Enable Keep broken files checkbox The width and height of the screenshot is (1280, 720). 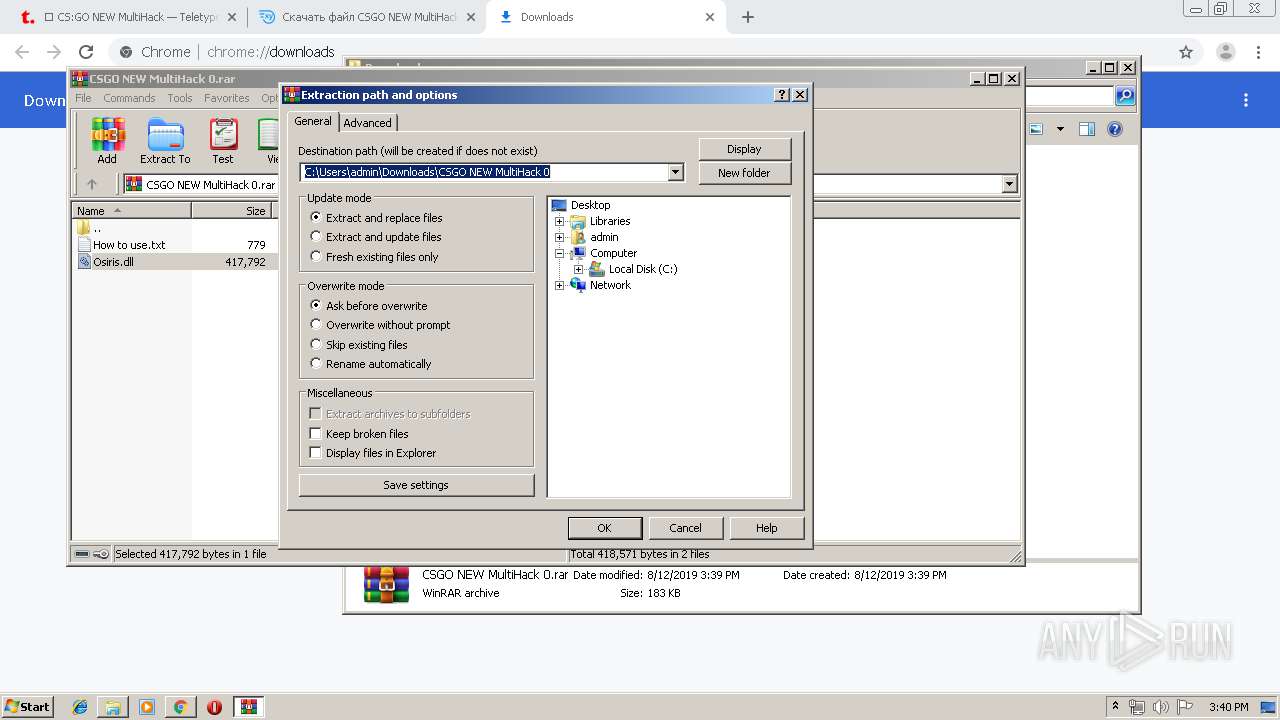coord(315,434)
